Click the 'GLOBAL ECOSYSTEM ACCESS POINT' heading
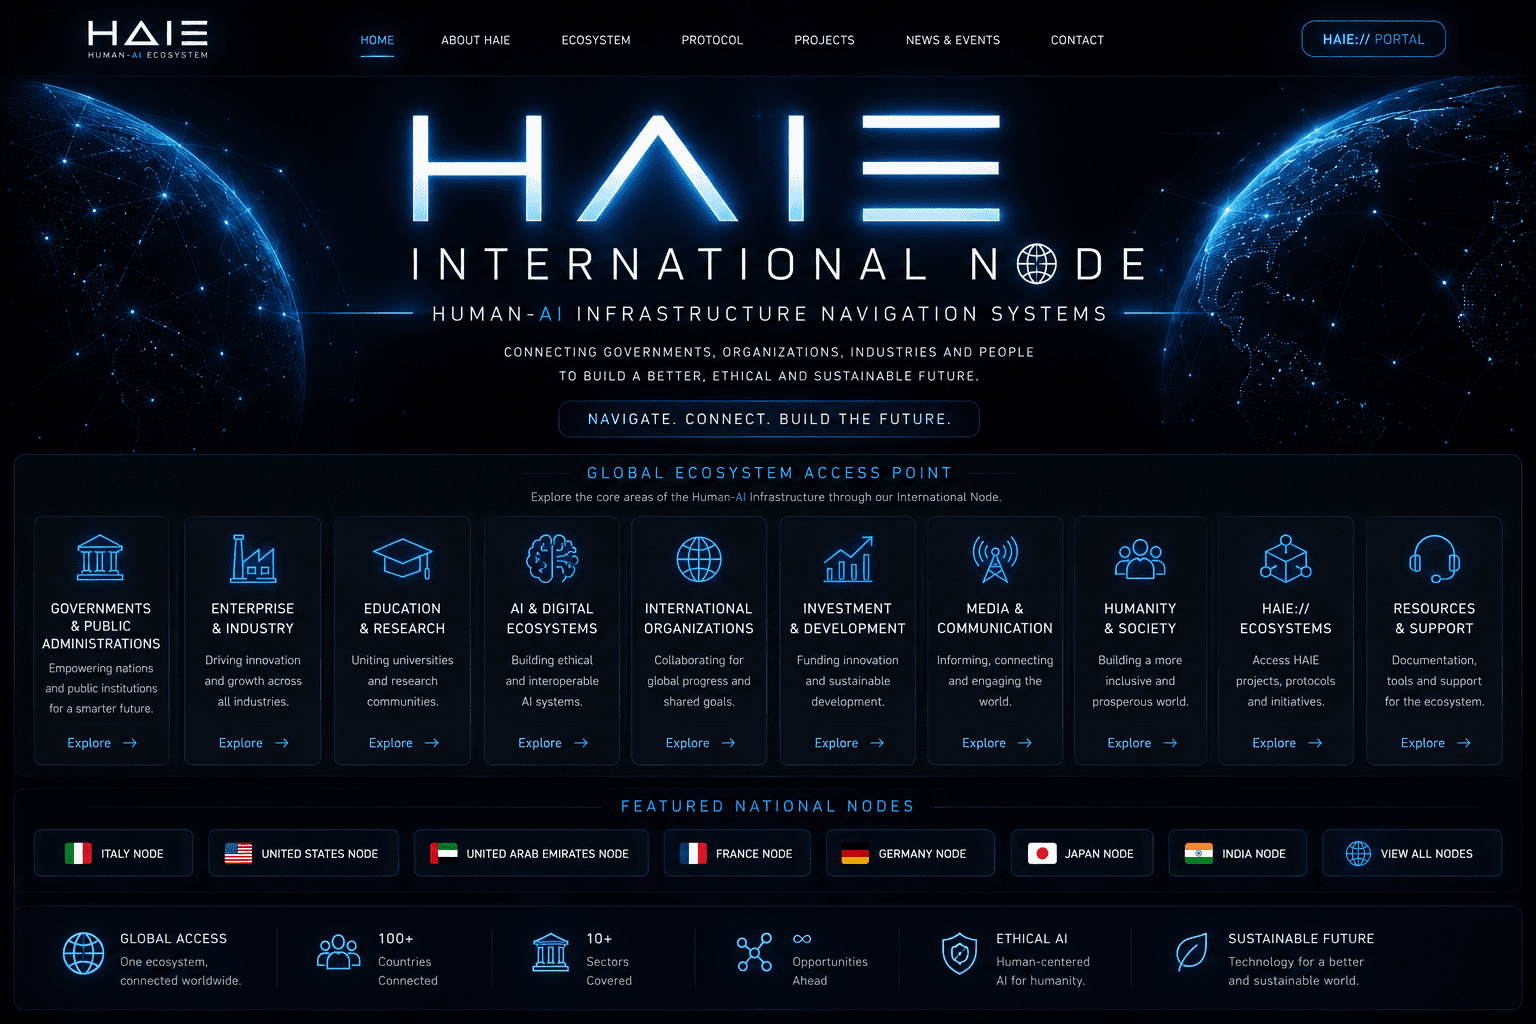Screen dimensions: 1536x1024 [769, 473]
